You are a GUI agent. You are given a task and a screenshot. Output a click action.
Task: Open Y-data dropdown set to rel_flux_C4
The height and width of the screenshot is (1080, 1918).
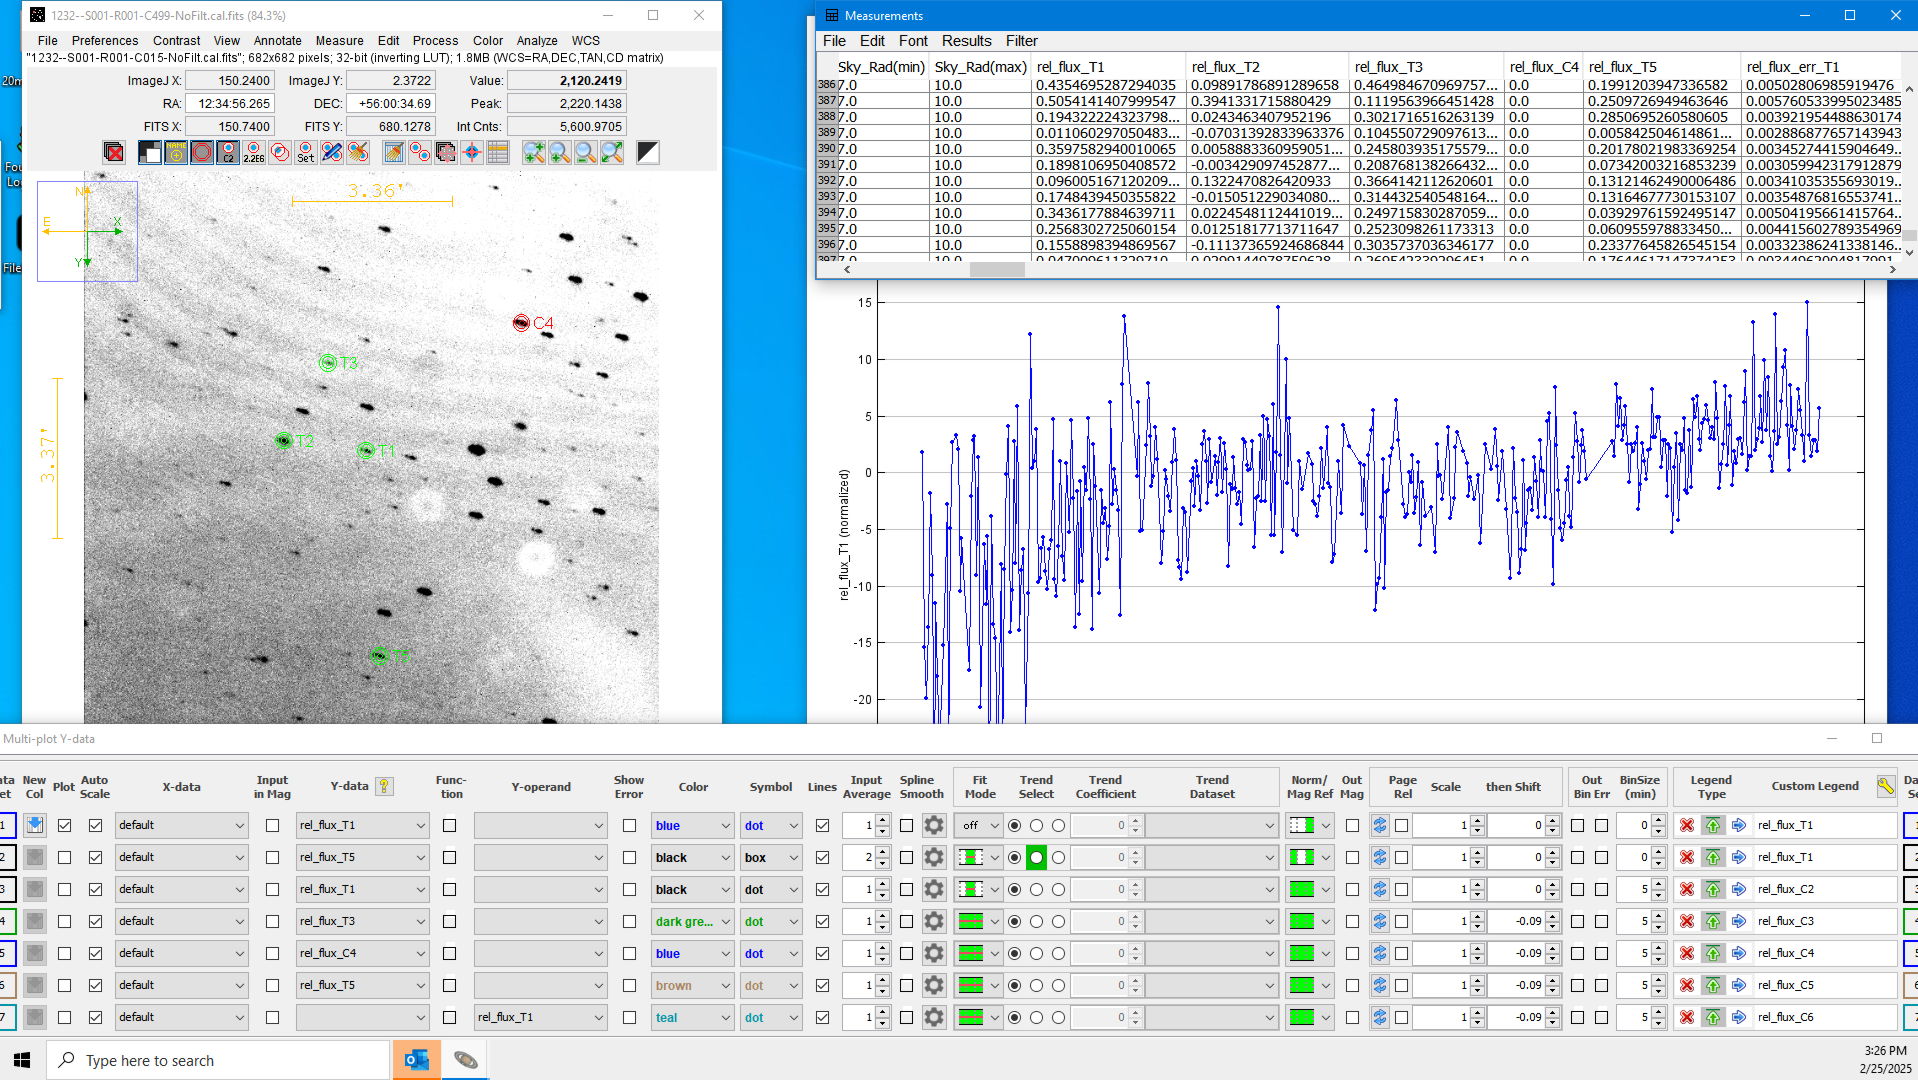click(362, 954)
